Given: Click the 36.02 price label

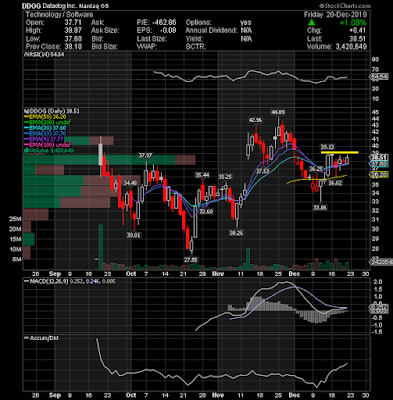Looking at the screenshot, I should tap(335, 183).
